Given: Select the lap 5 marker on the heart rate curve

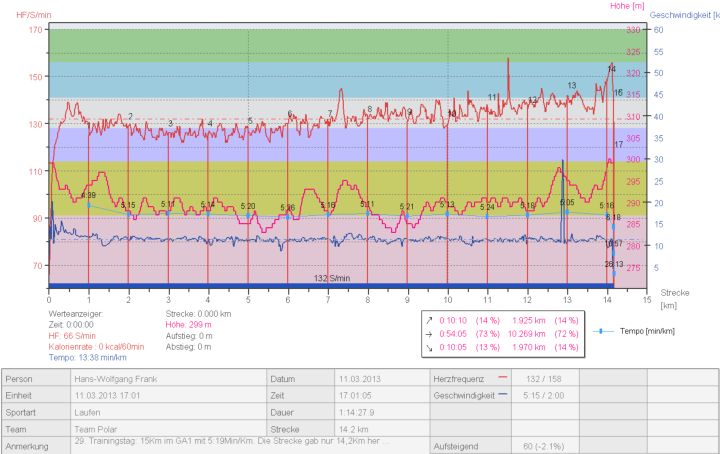Looking at the screenshot, I should (x=249, y=121).
